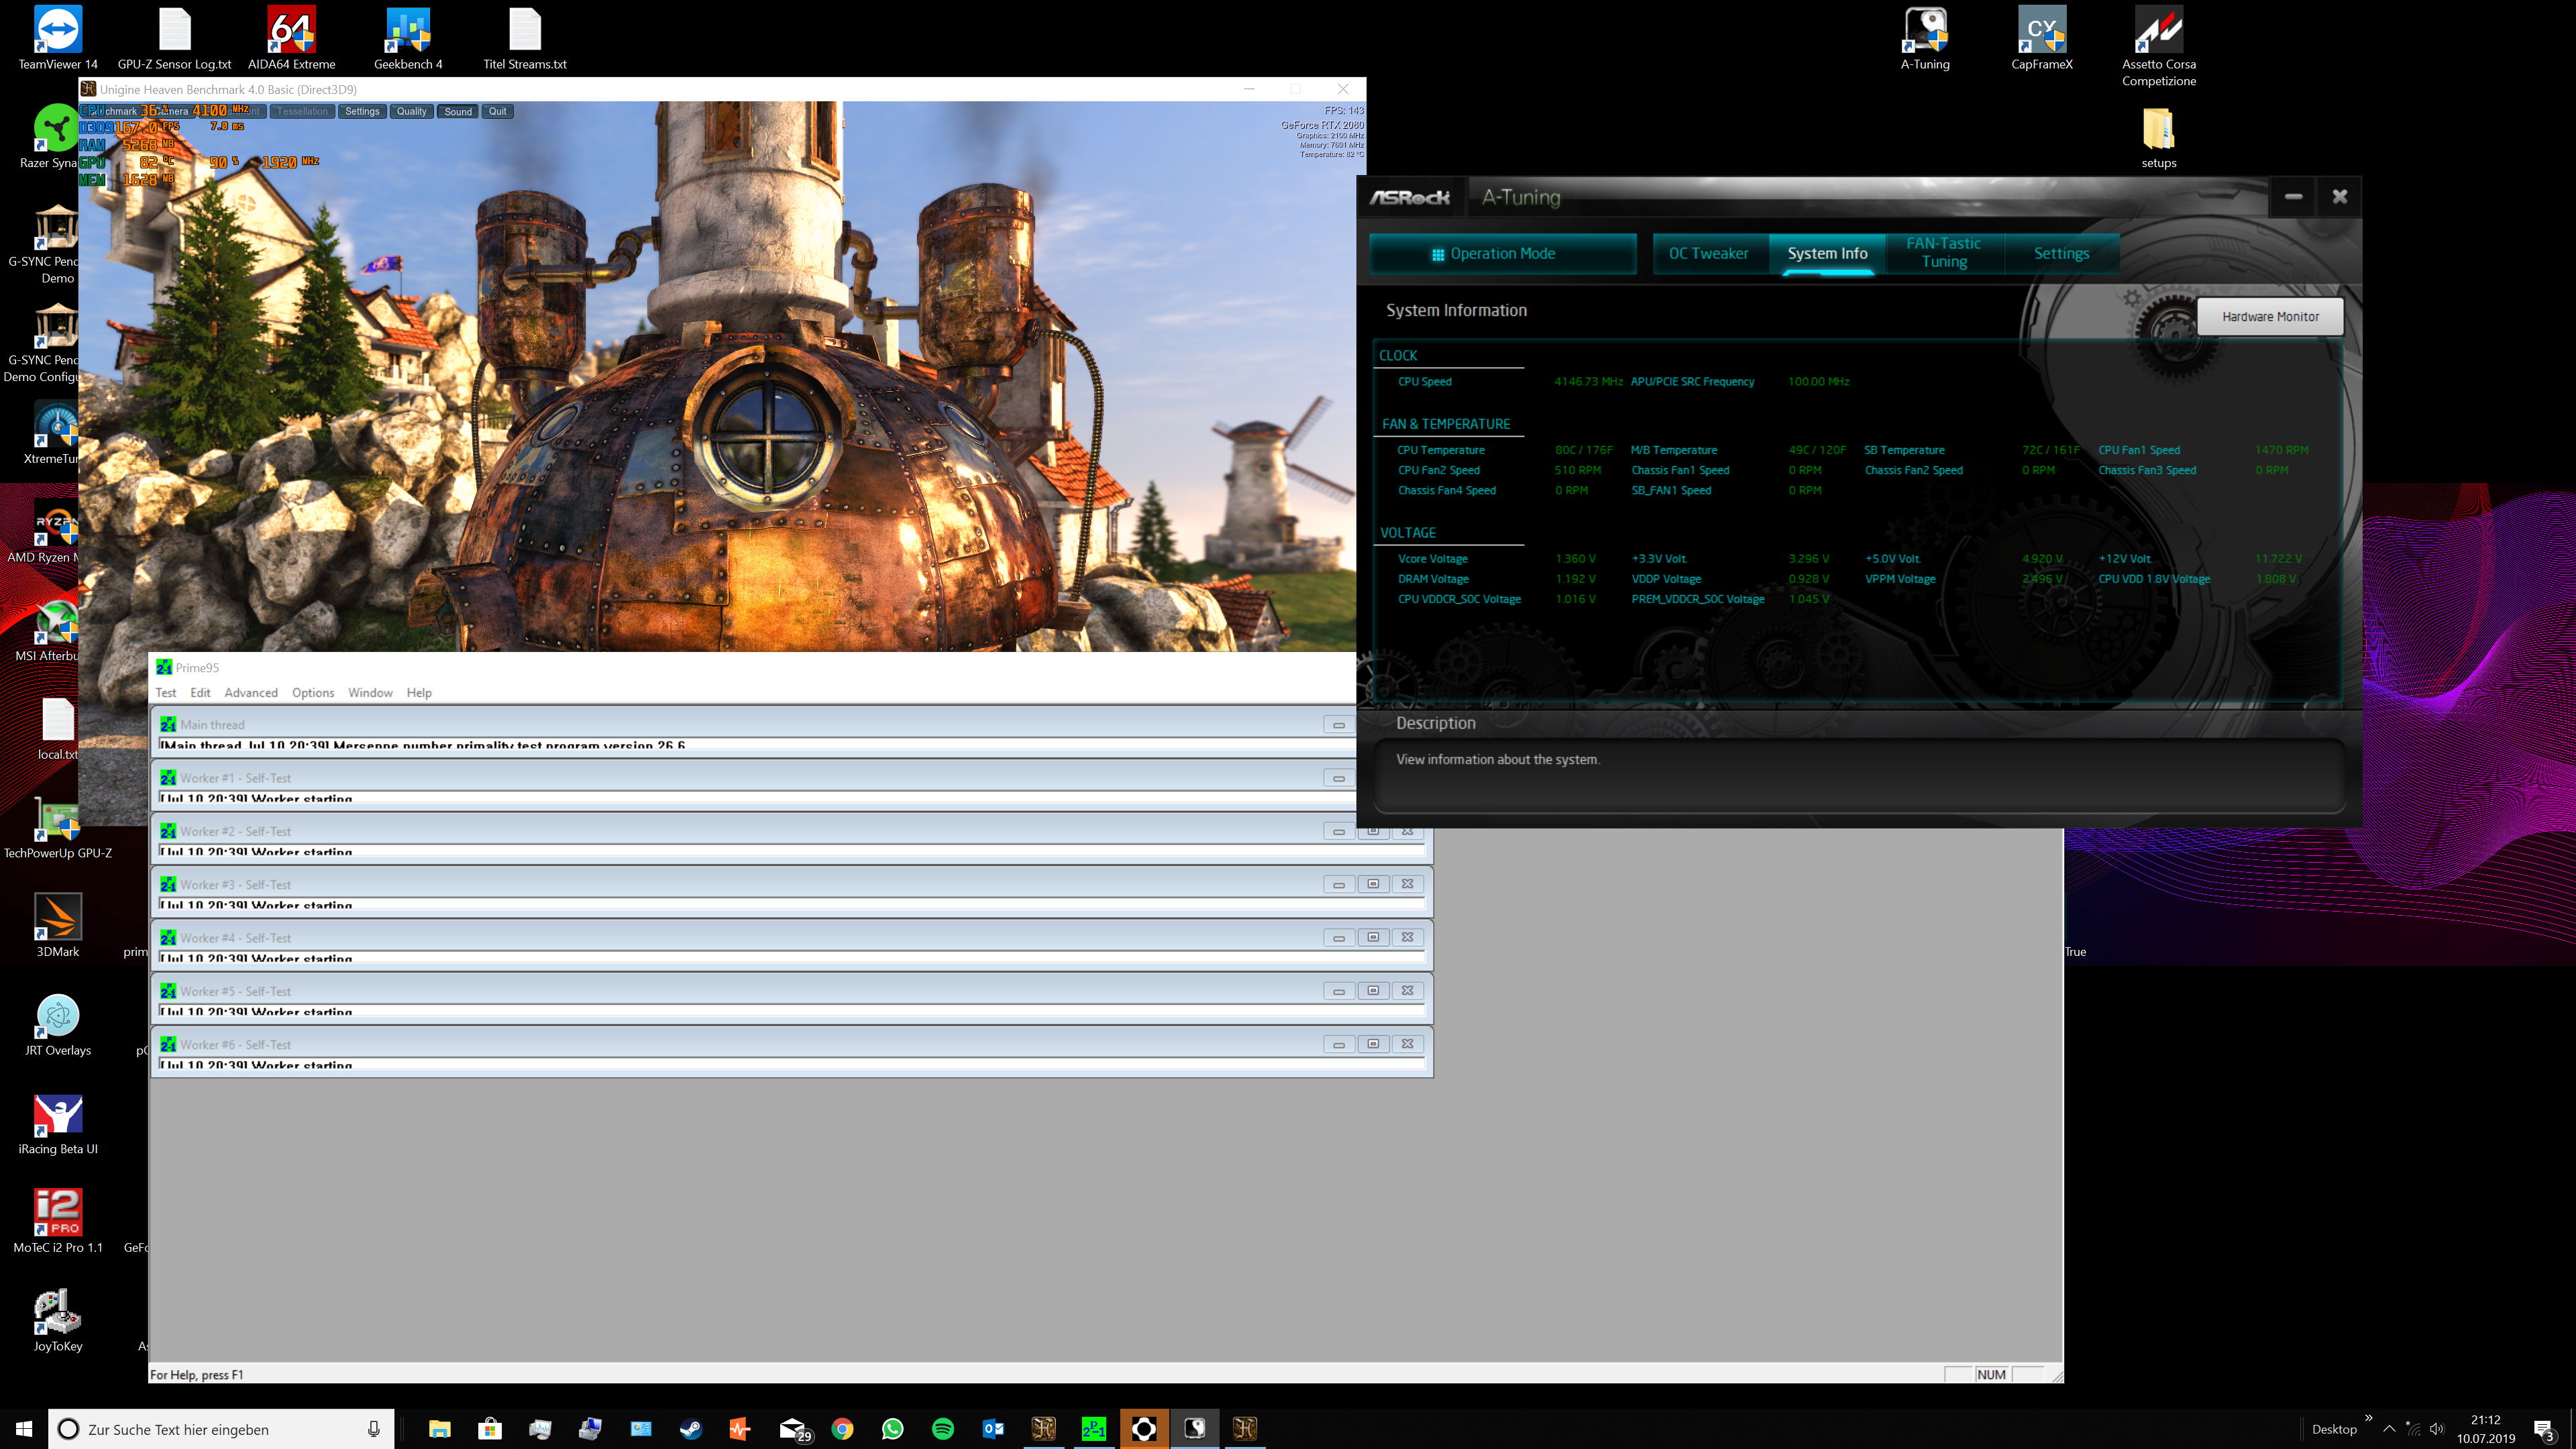The image size is (2576, 1449).
Task: Open the A-Tuning Settings tab
Action: (2060, 253)
